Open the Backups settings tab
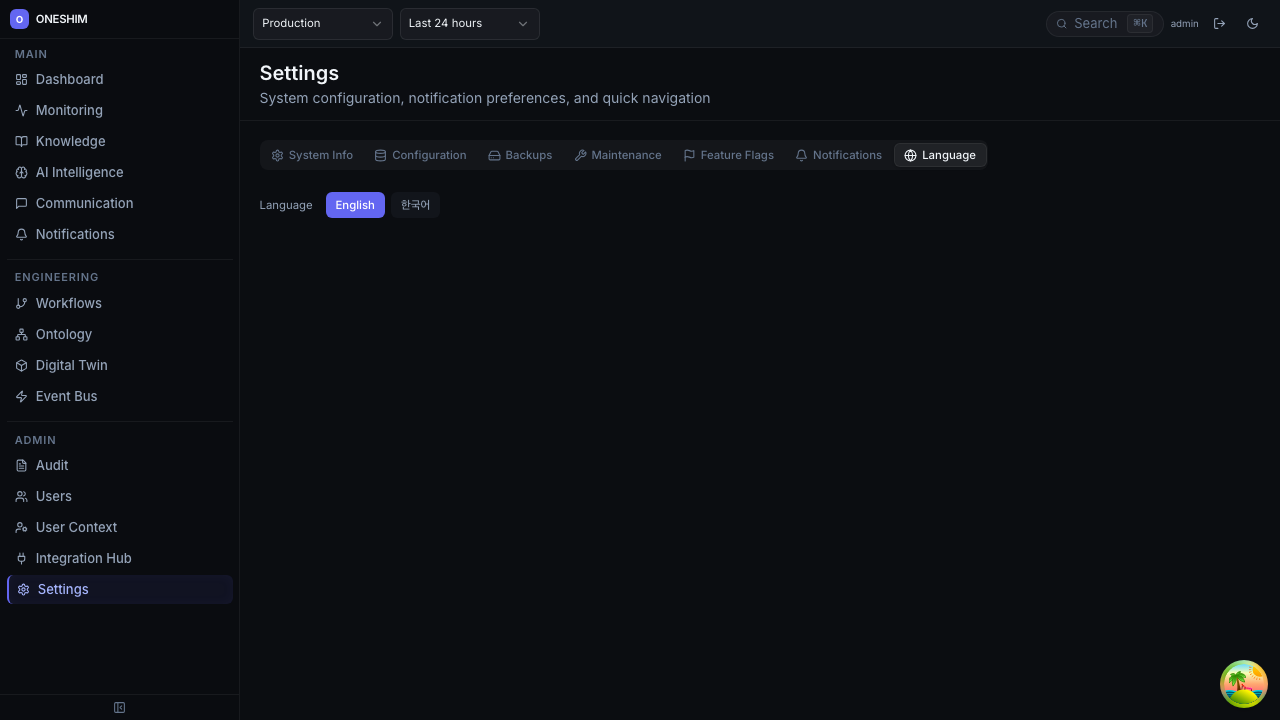This screenshot has height=720, width=1280. (519, 155)
